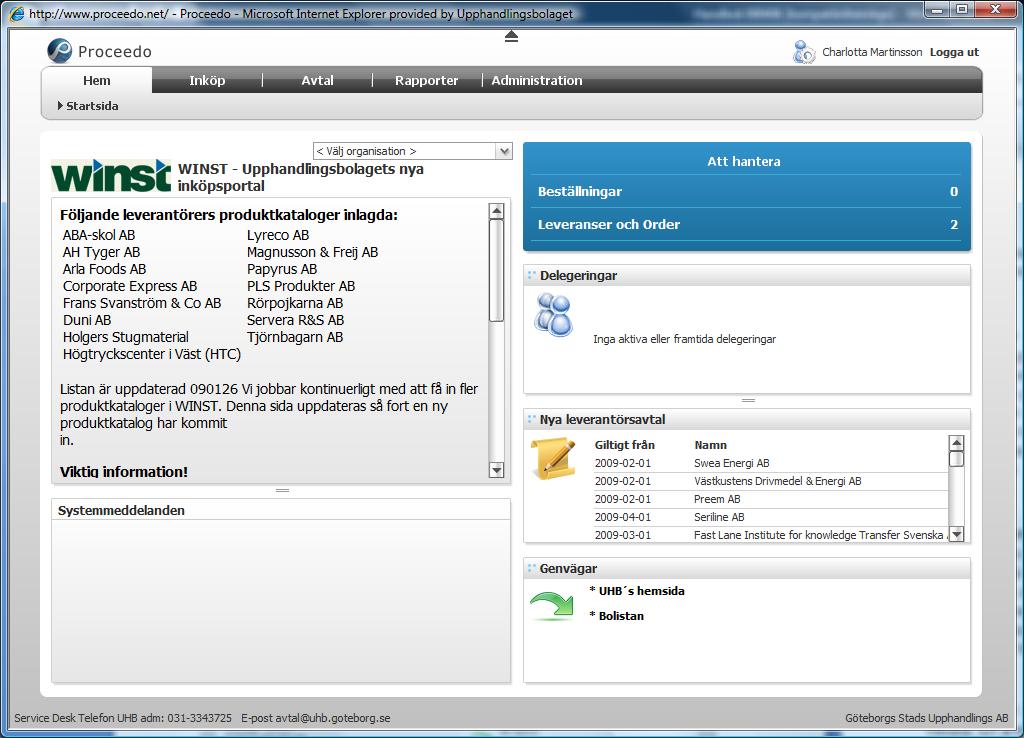Image resolution: width=1024 pixels, height=738 pixels.
Task: Open the Avtal menu
Action: [x=317, y=80]
